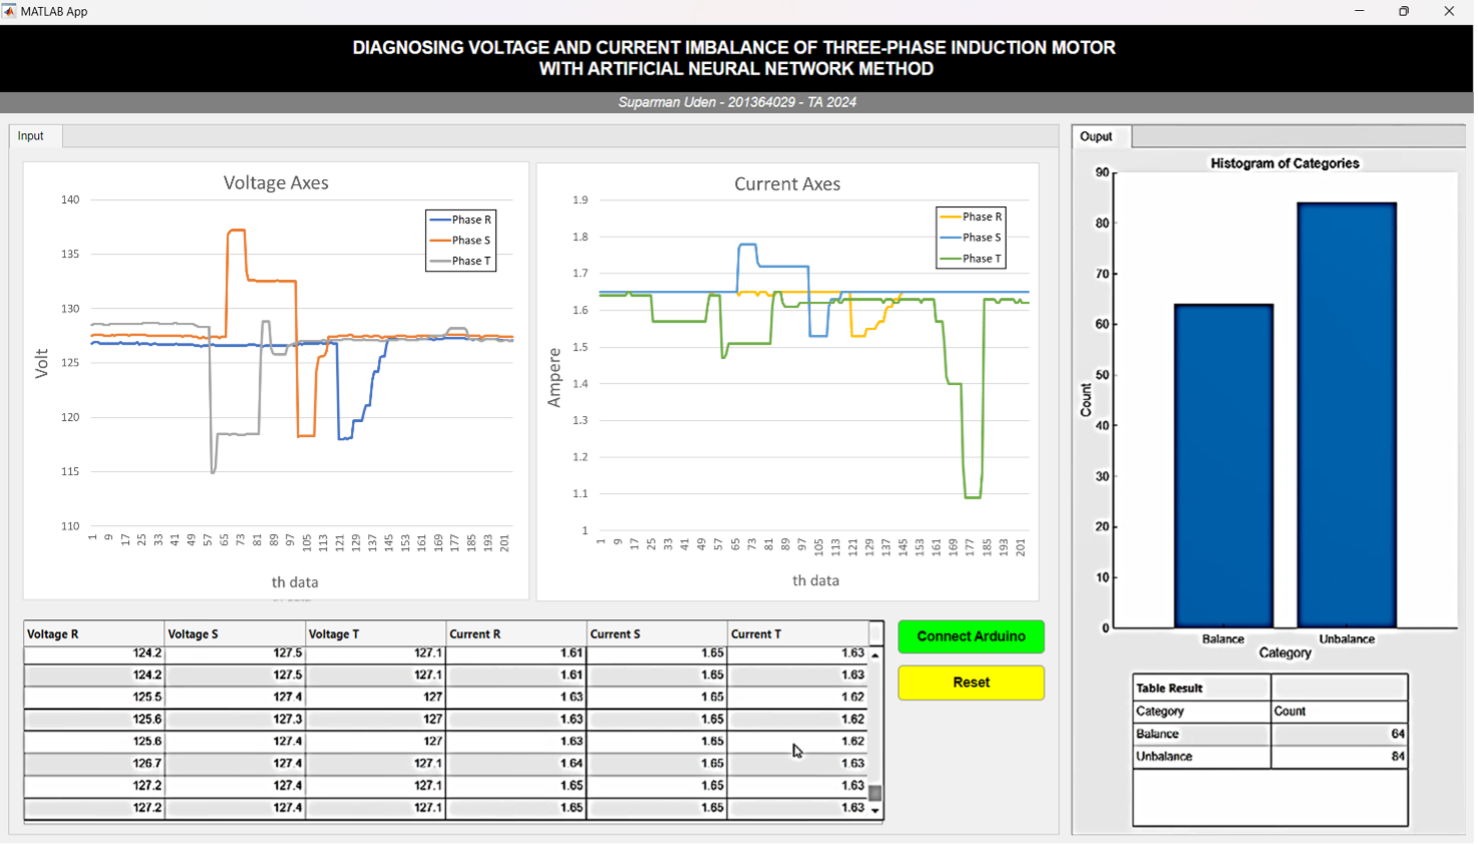Select the Voltage R column header
1478x846 pixels.
94,635
